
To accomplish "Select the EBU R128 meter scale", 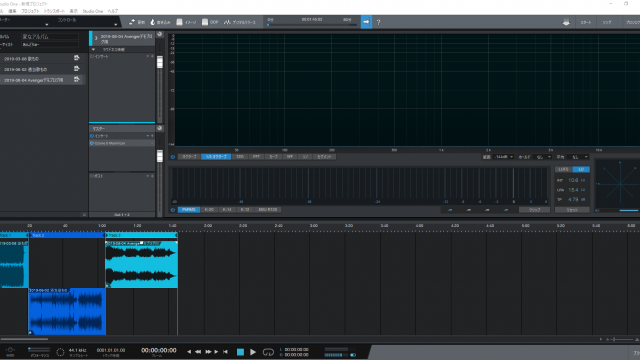I will (x=268, y=210).
